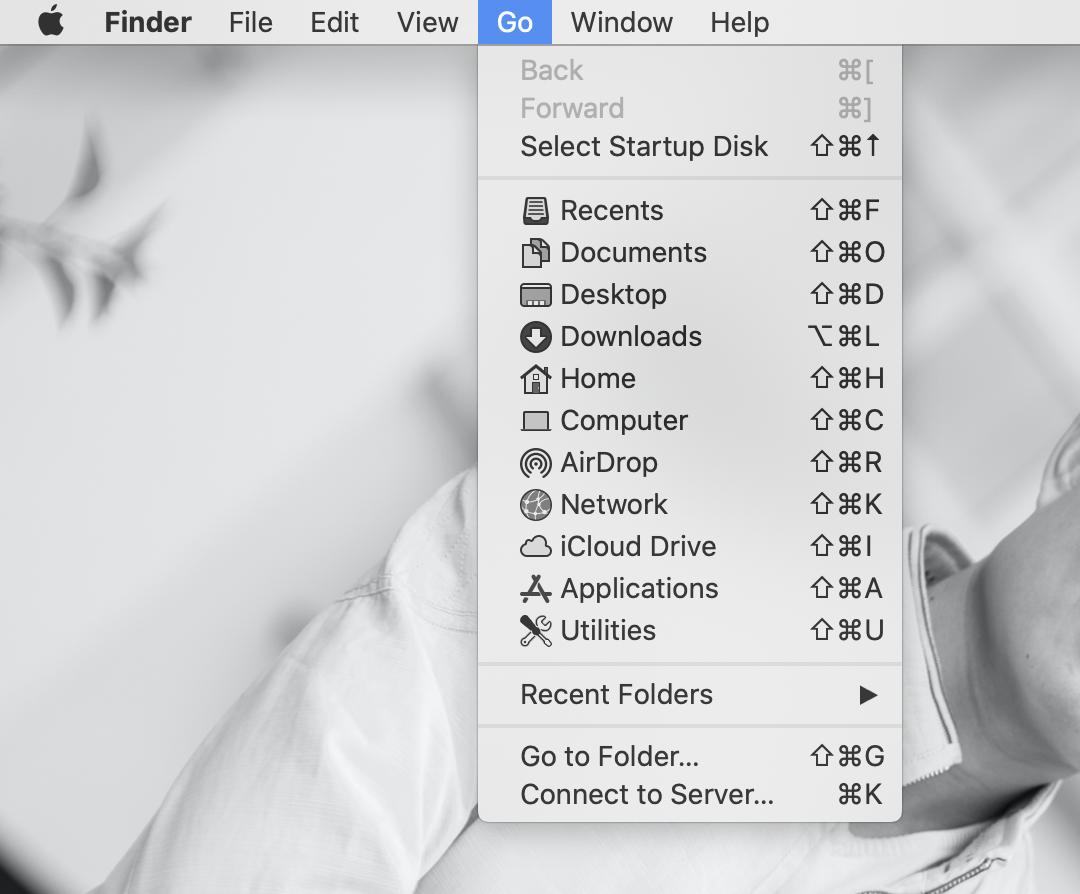Viewport: 1080px width, 894px height.
Task: Click the ⇧⌘G shortcut beside Go to Folder
Action: 847,756
